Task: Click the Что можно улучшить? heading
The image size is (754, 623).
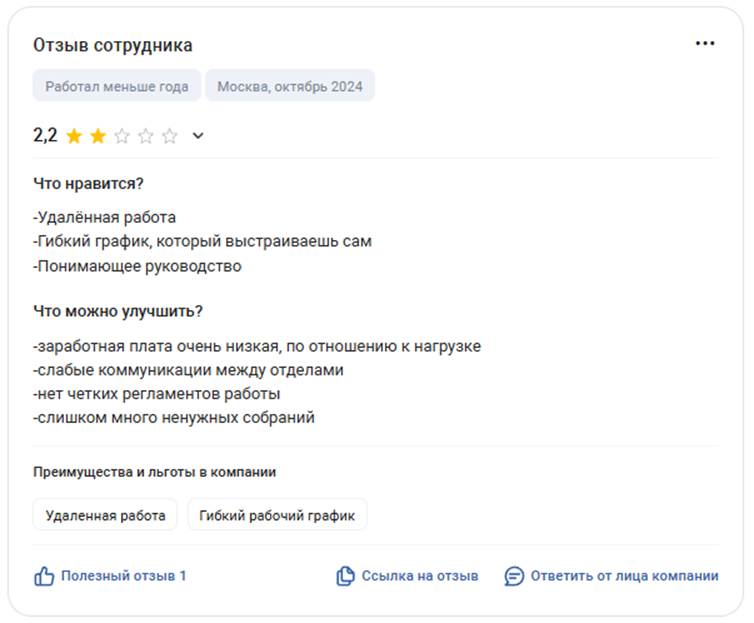Action: 118,311
